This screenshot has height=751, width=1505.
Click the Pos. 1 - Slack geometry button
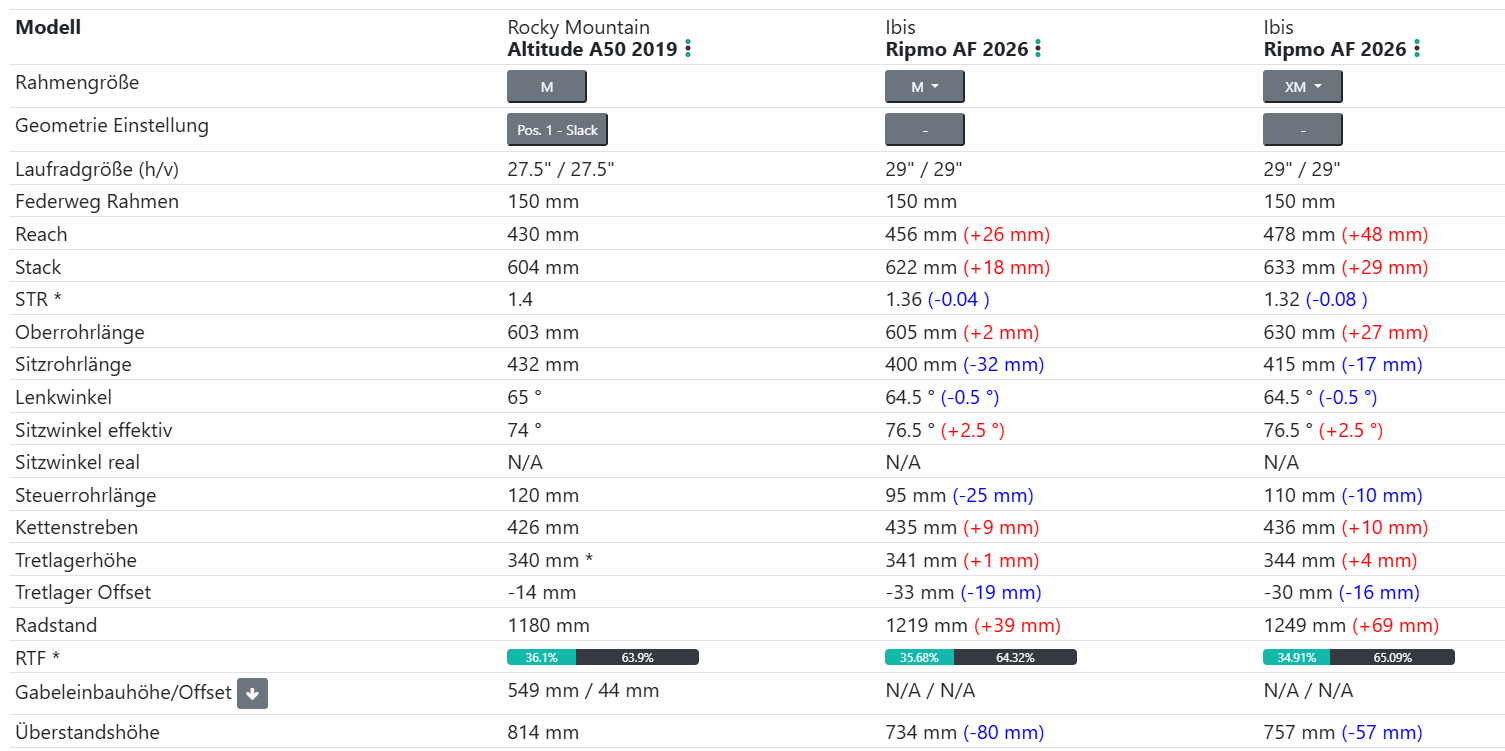click(x=557, y=130)
